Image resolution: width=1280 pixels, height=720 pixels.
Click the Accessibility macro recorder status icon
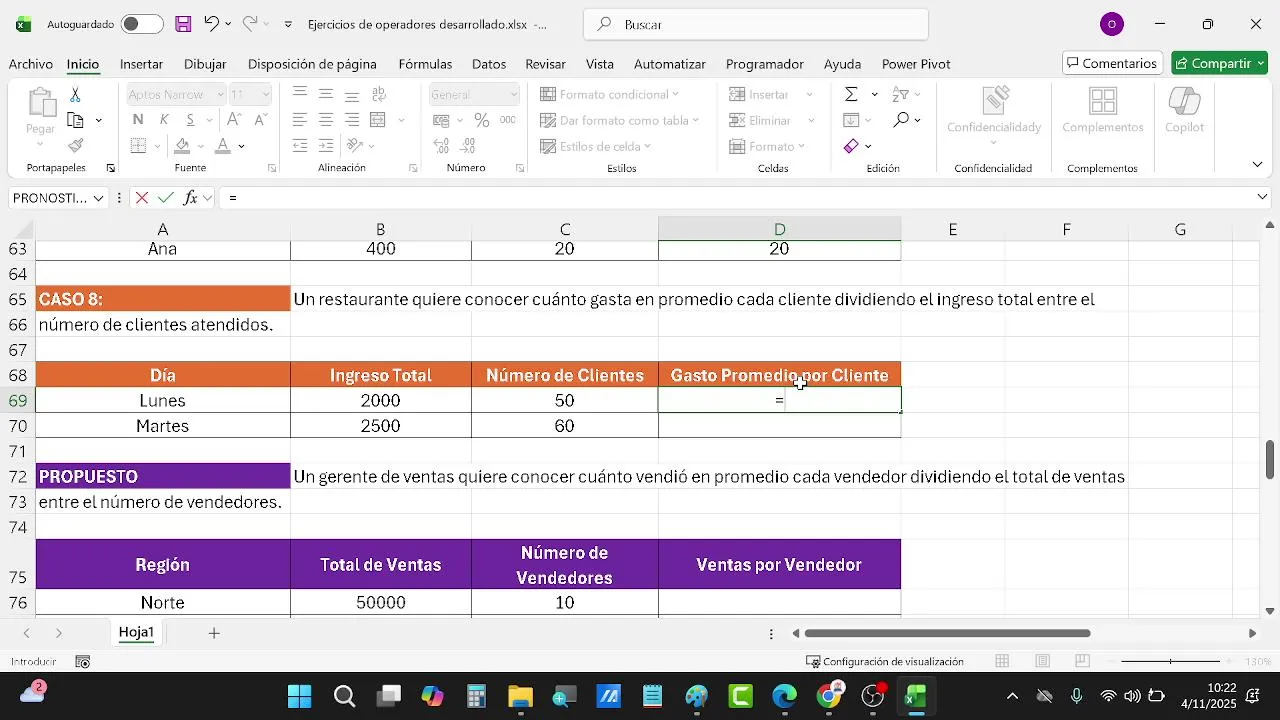tap(83, 662)
